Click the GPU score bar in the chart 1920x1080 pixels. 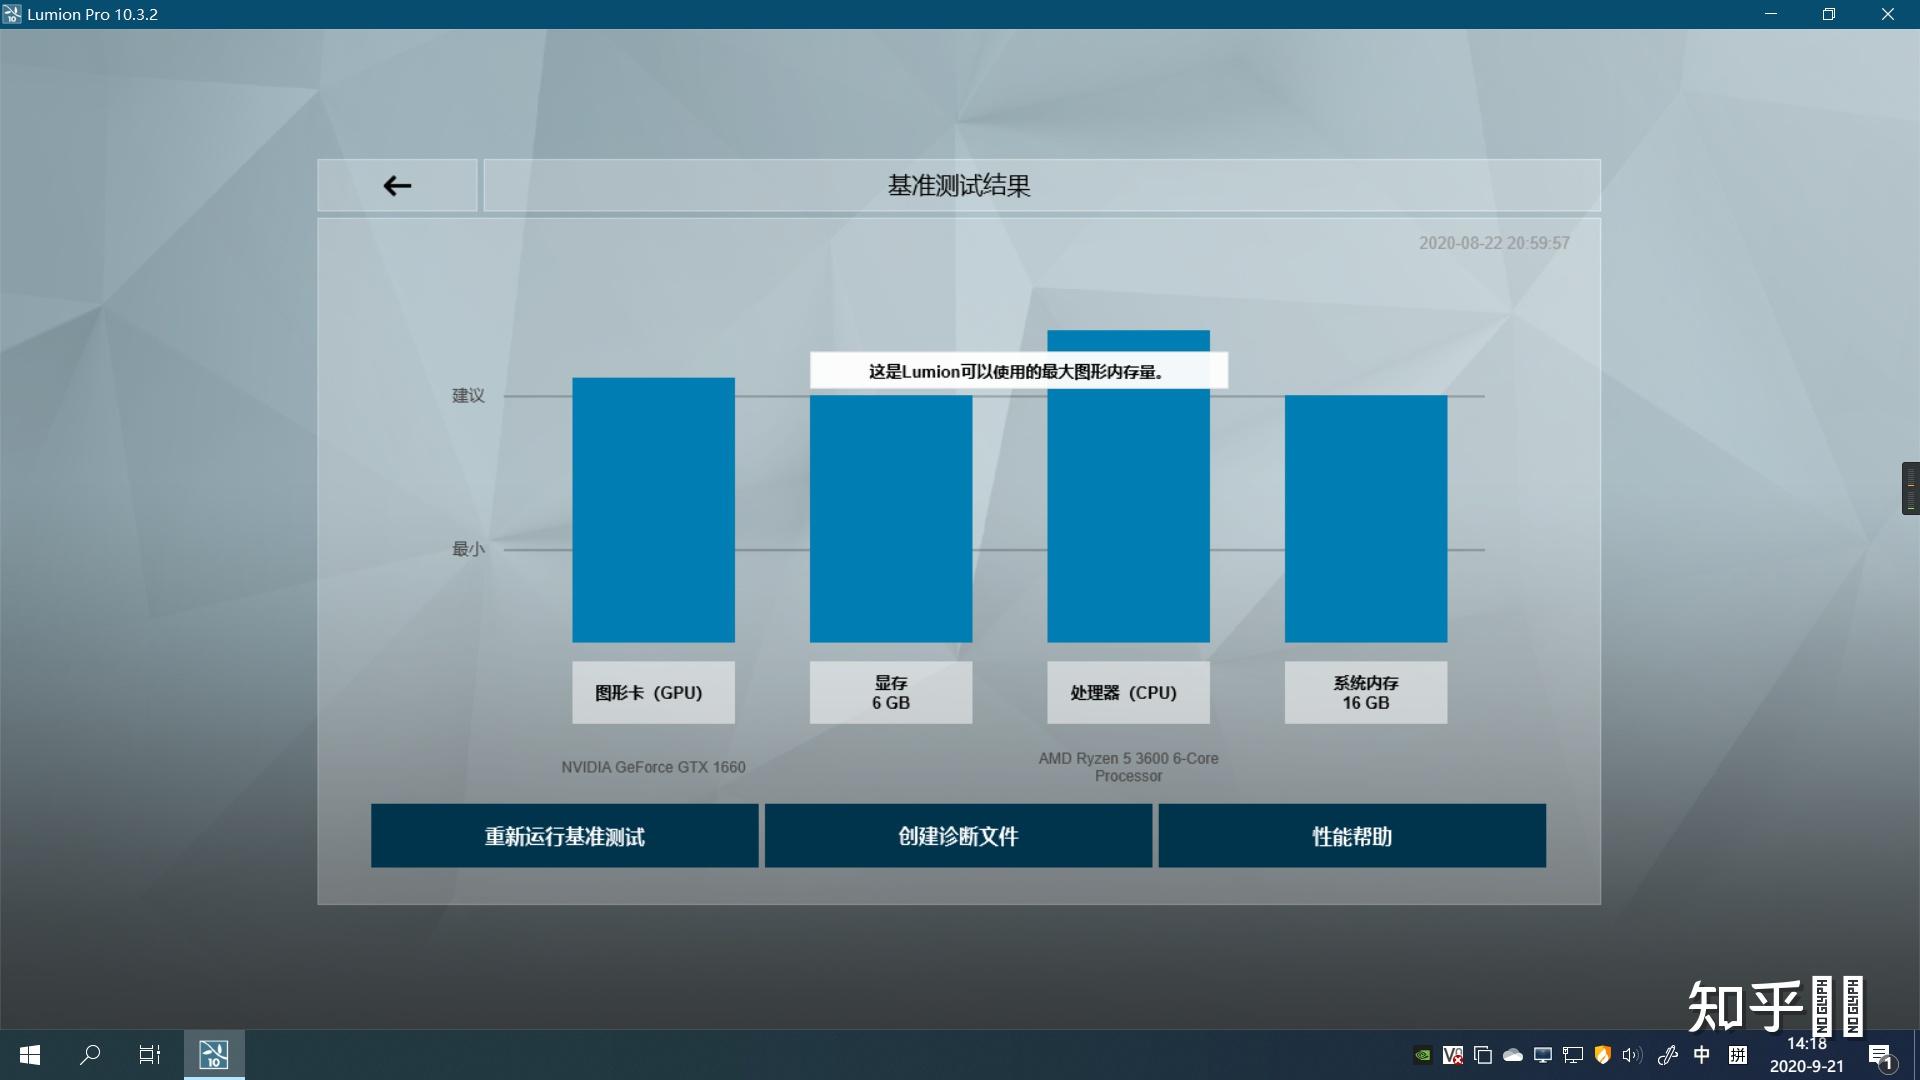pos(653,510)
